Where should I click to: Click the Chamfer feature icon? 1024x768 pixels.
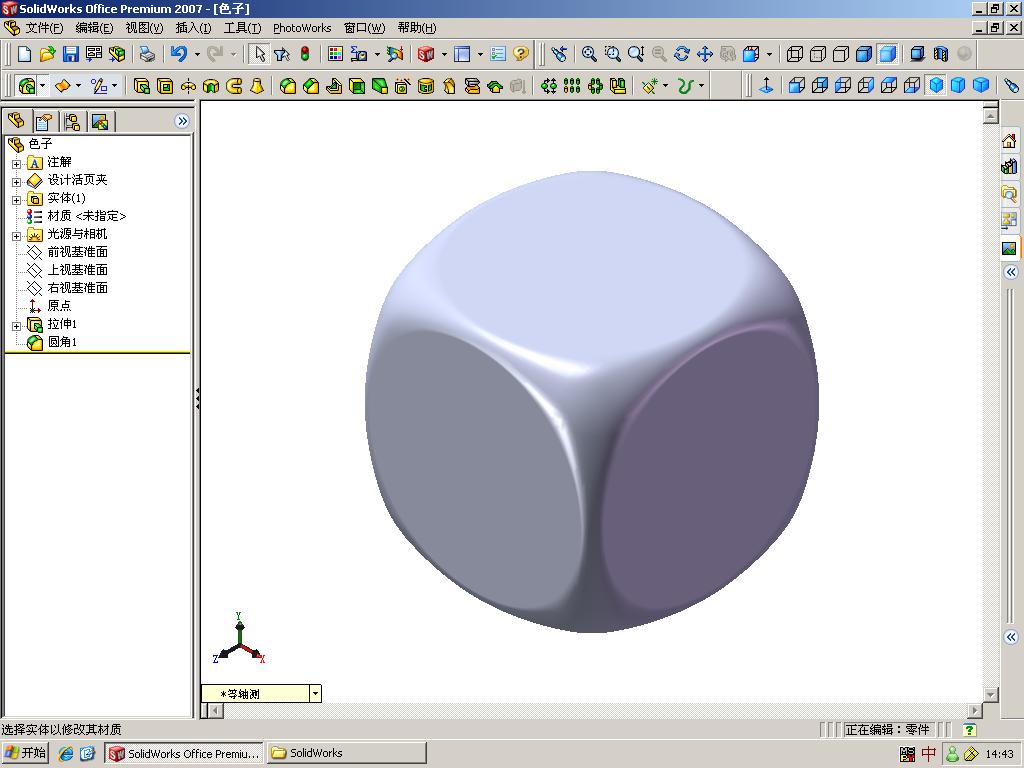coord(311,86)
